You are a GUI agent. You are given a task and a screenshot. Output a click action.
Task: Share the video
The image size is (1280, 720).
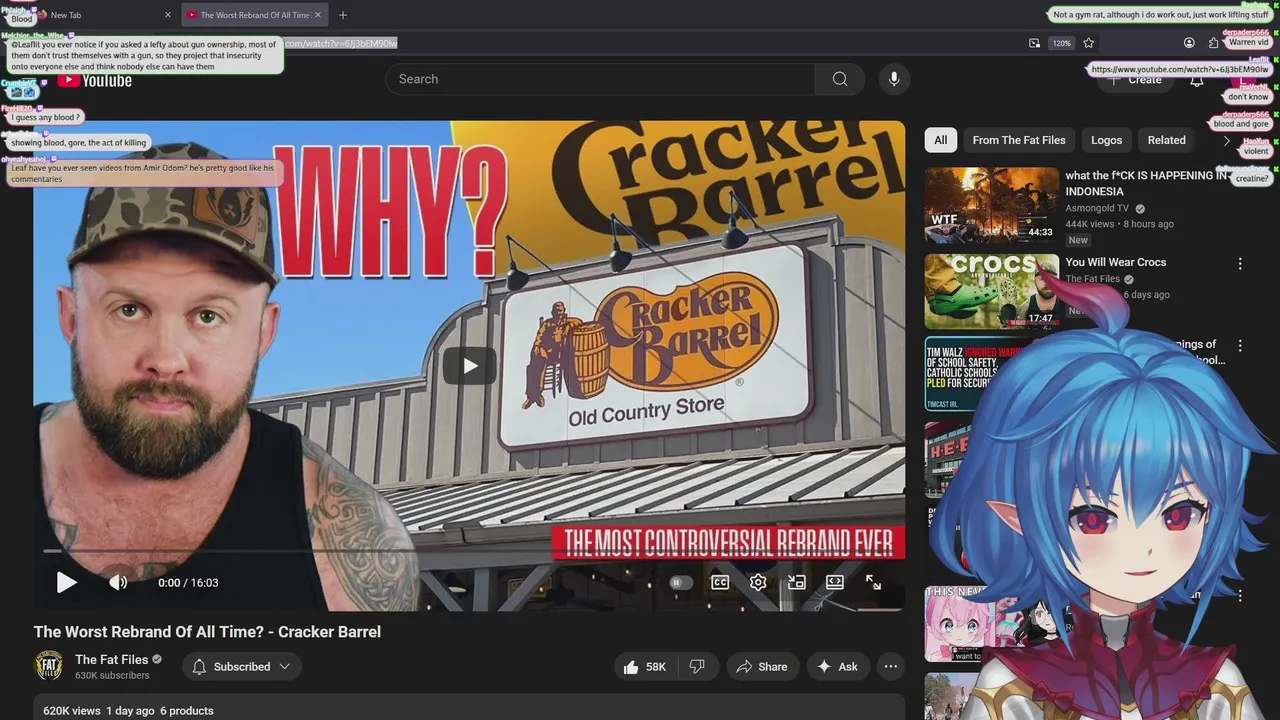(x=762, y=667)
